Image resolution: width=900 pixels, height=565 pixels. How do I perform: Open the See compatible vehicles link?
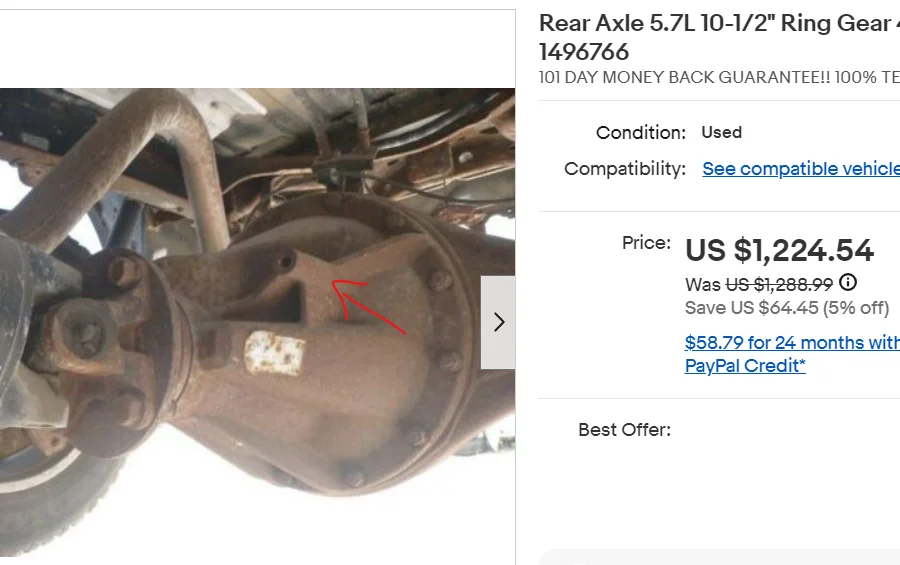point(800,169)
